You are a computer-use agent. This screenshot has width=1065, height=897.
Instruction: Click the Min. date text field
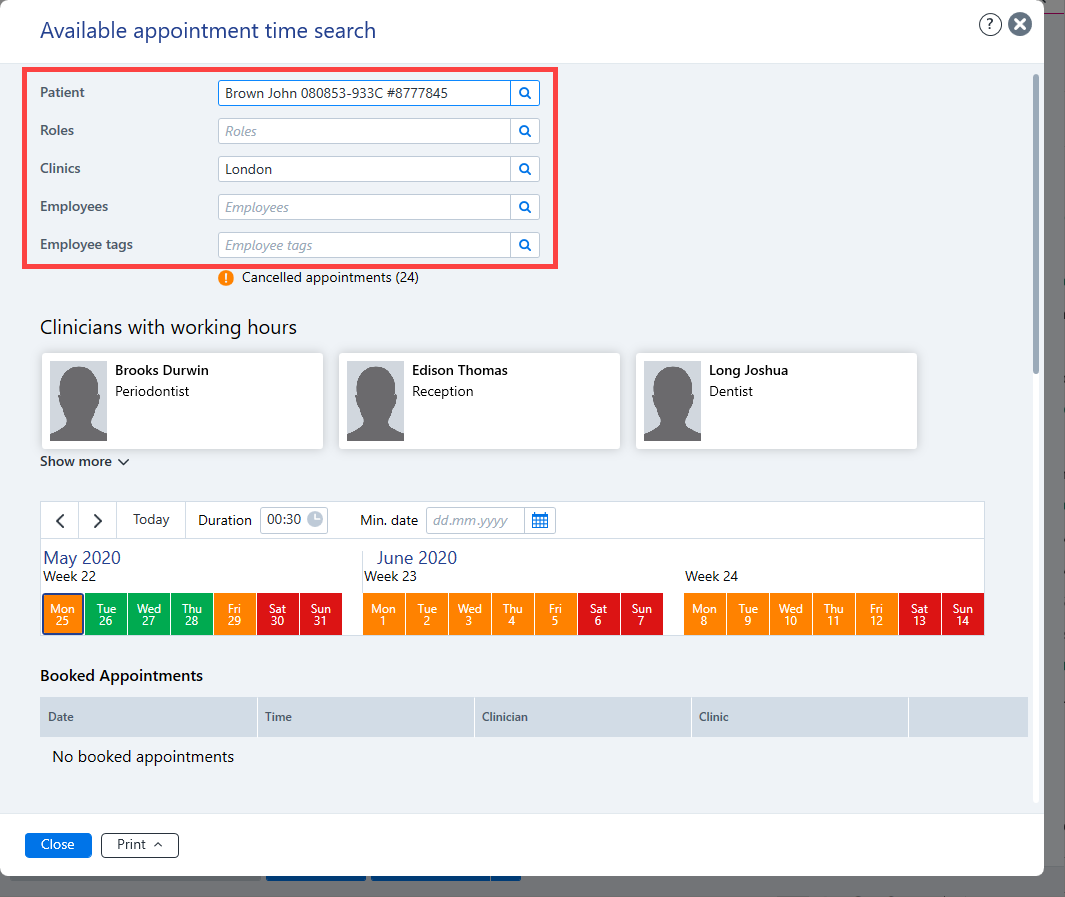[475, 521]
